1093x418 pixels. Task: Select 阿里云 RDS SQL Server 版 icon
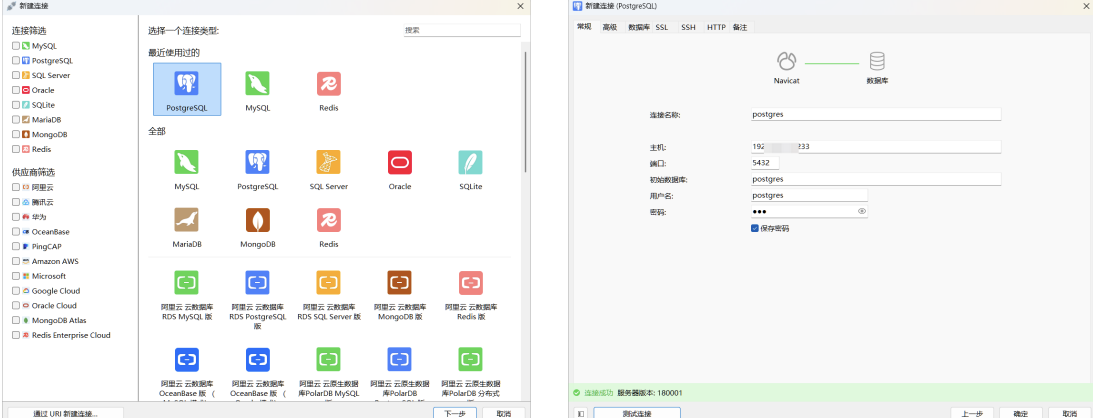click(x=328, y=282)
